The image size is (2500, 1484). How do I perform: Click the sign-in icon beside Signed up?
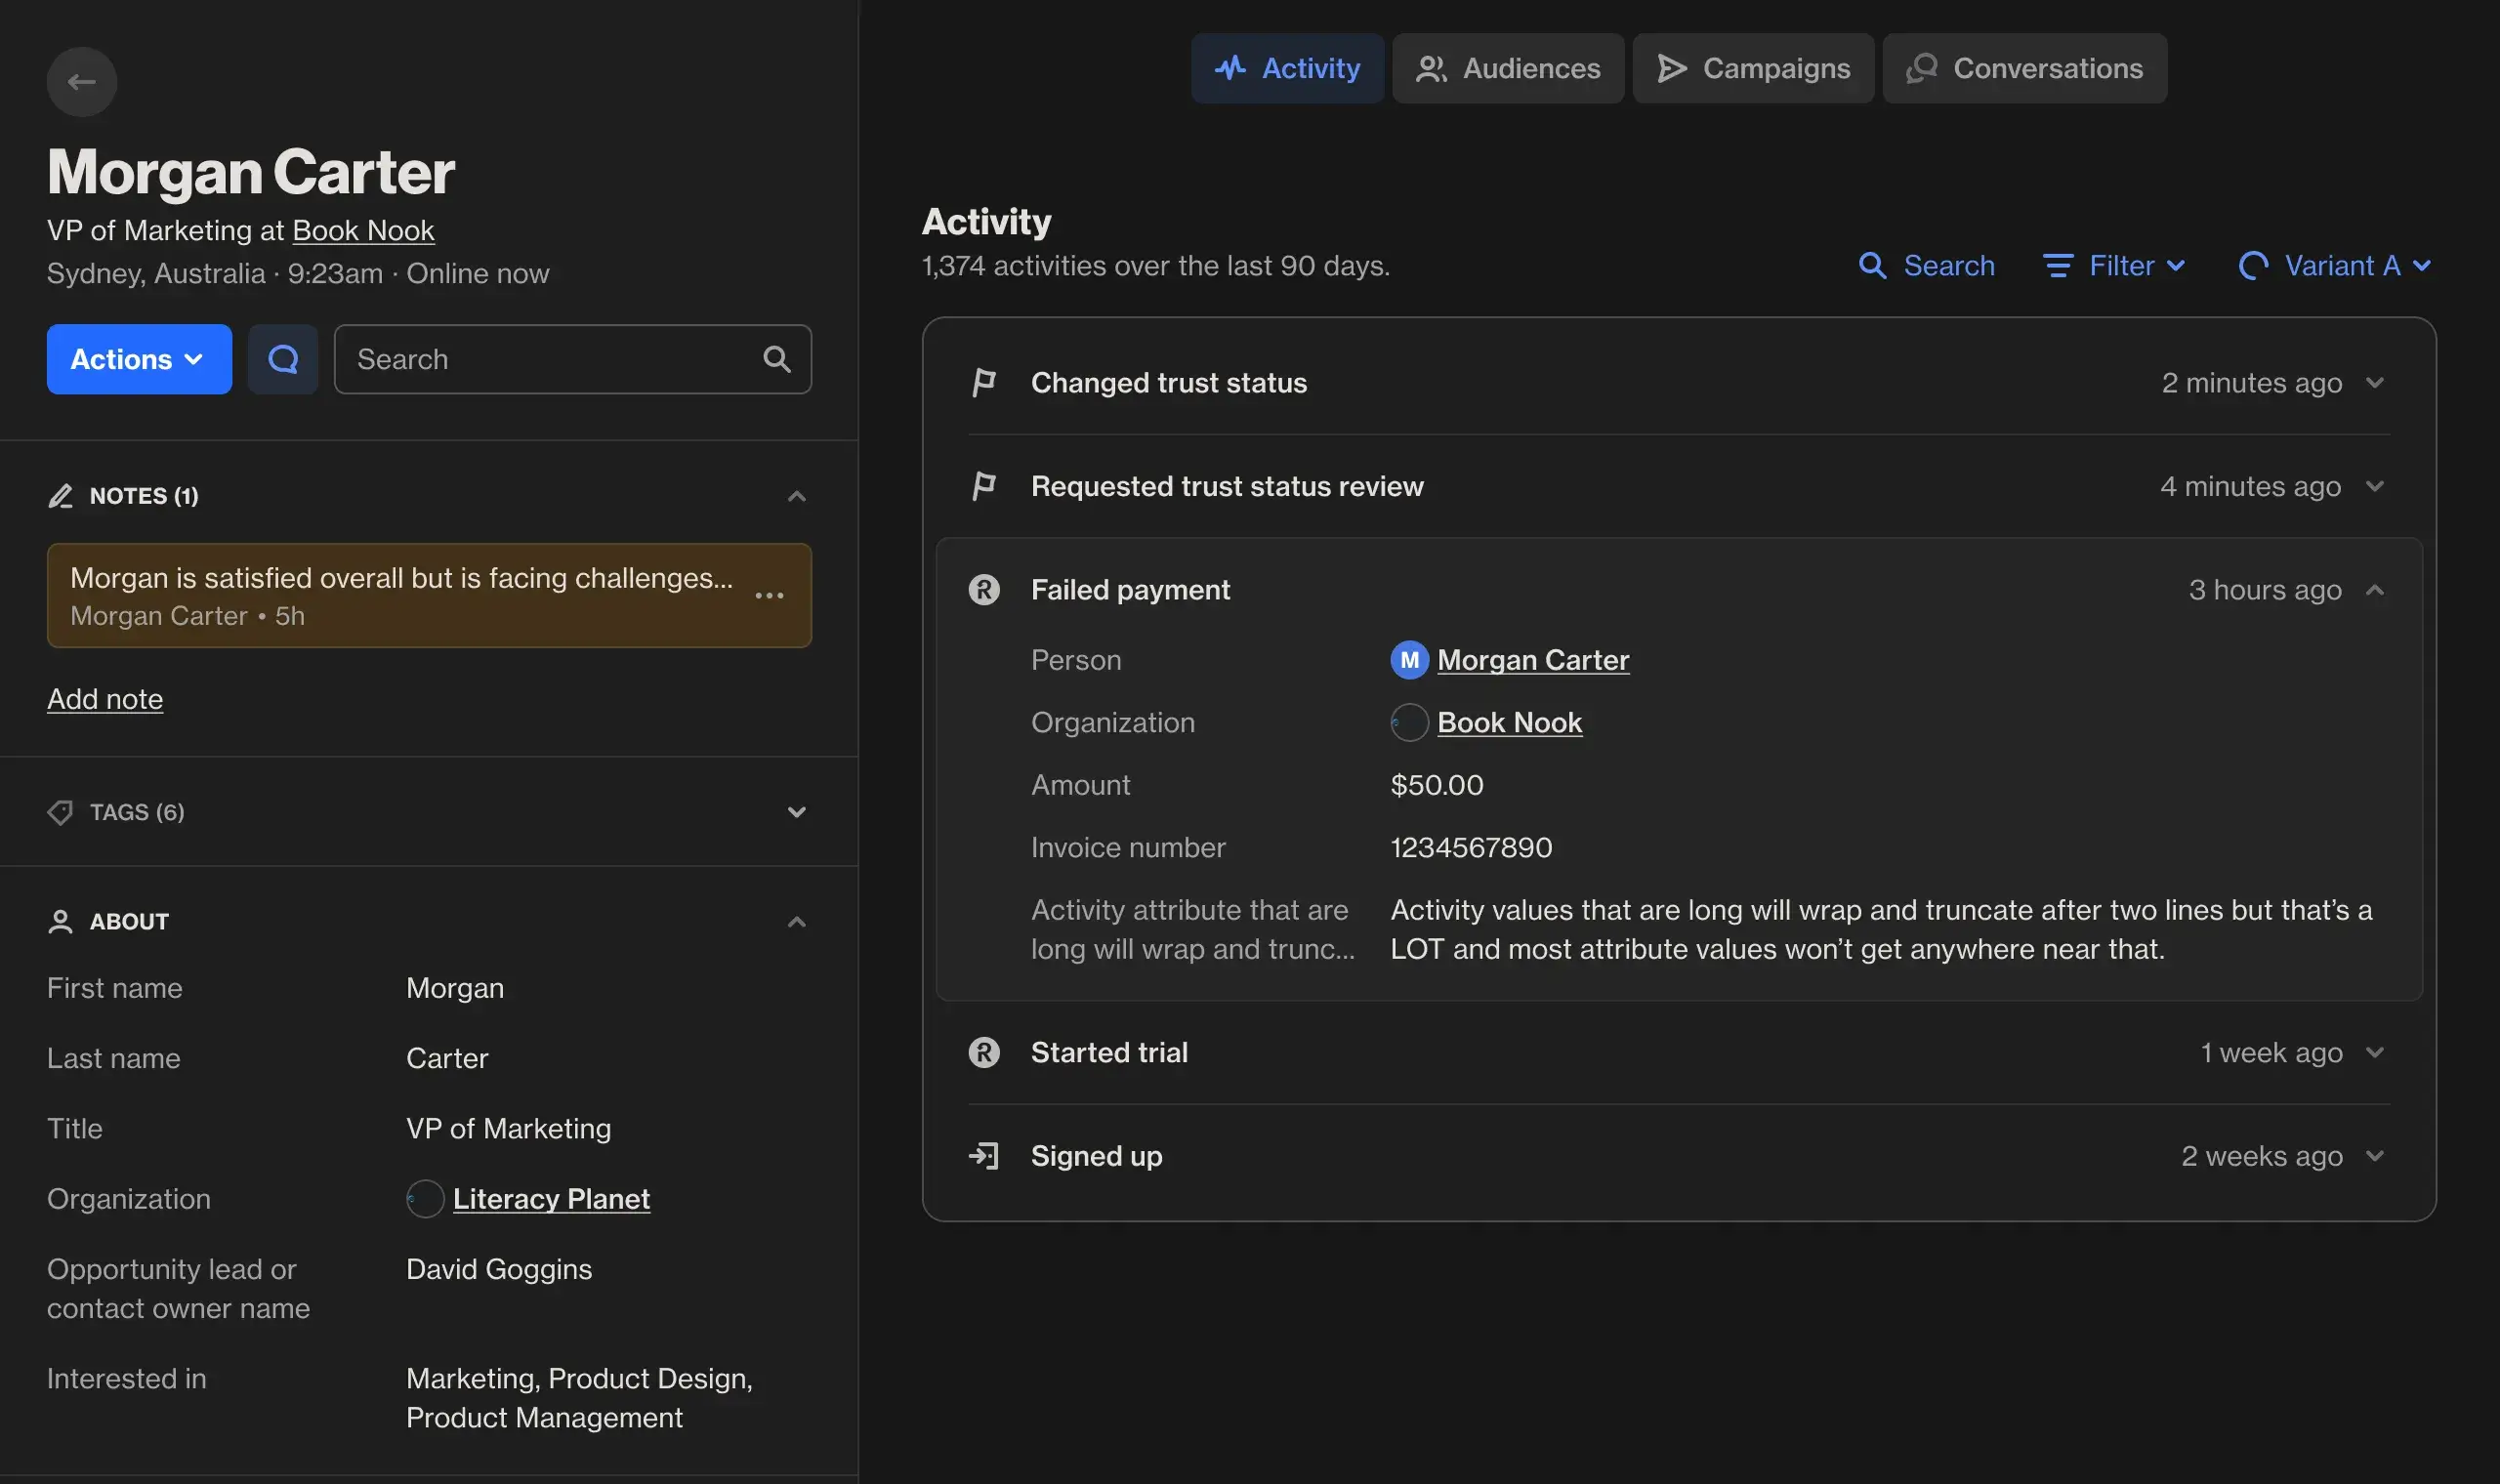(984, 1156)
